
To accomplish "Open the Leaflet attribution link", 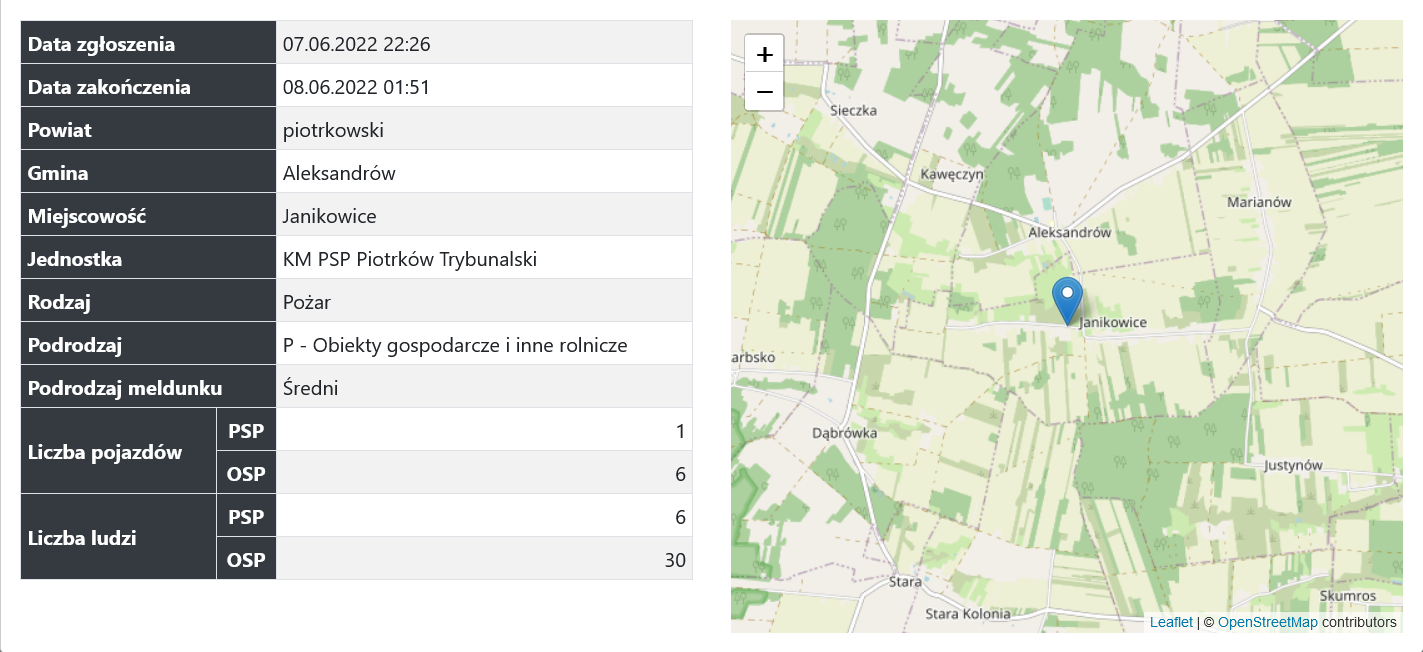I will point(1170,622).
